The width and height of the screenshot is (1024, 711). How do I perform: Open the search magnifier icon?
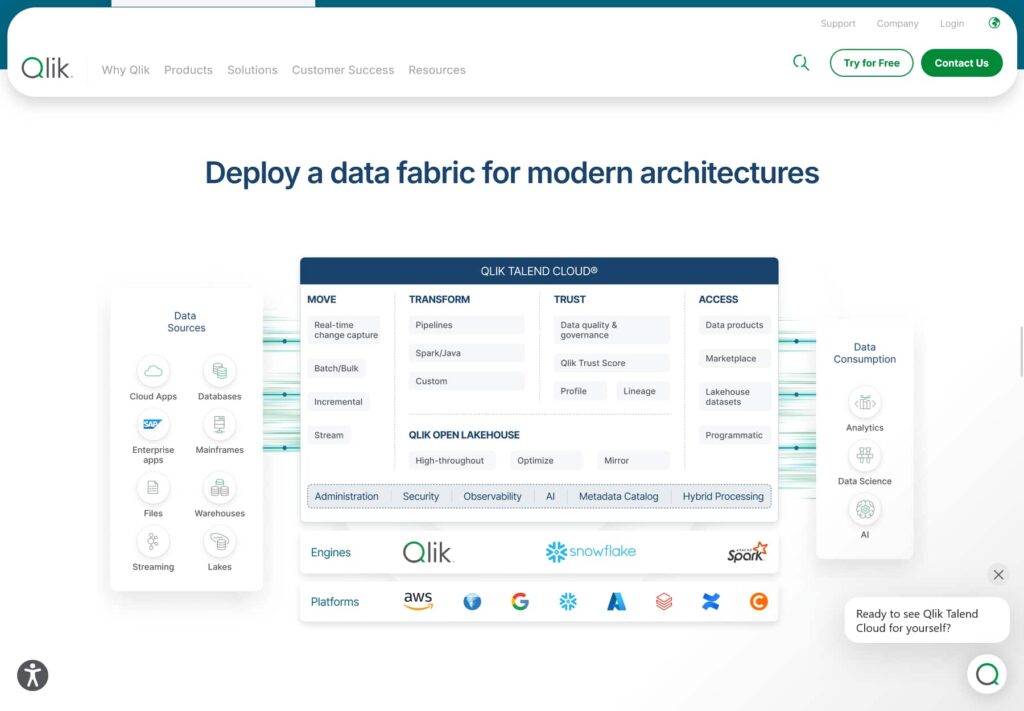[x=801, y=63]
